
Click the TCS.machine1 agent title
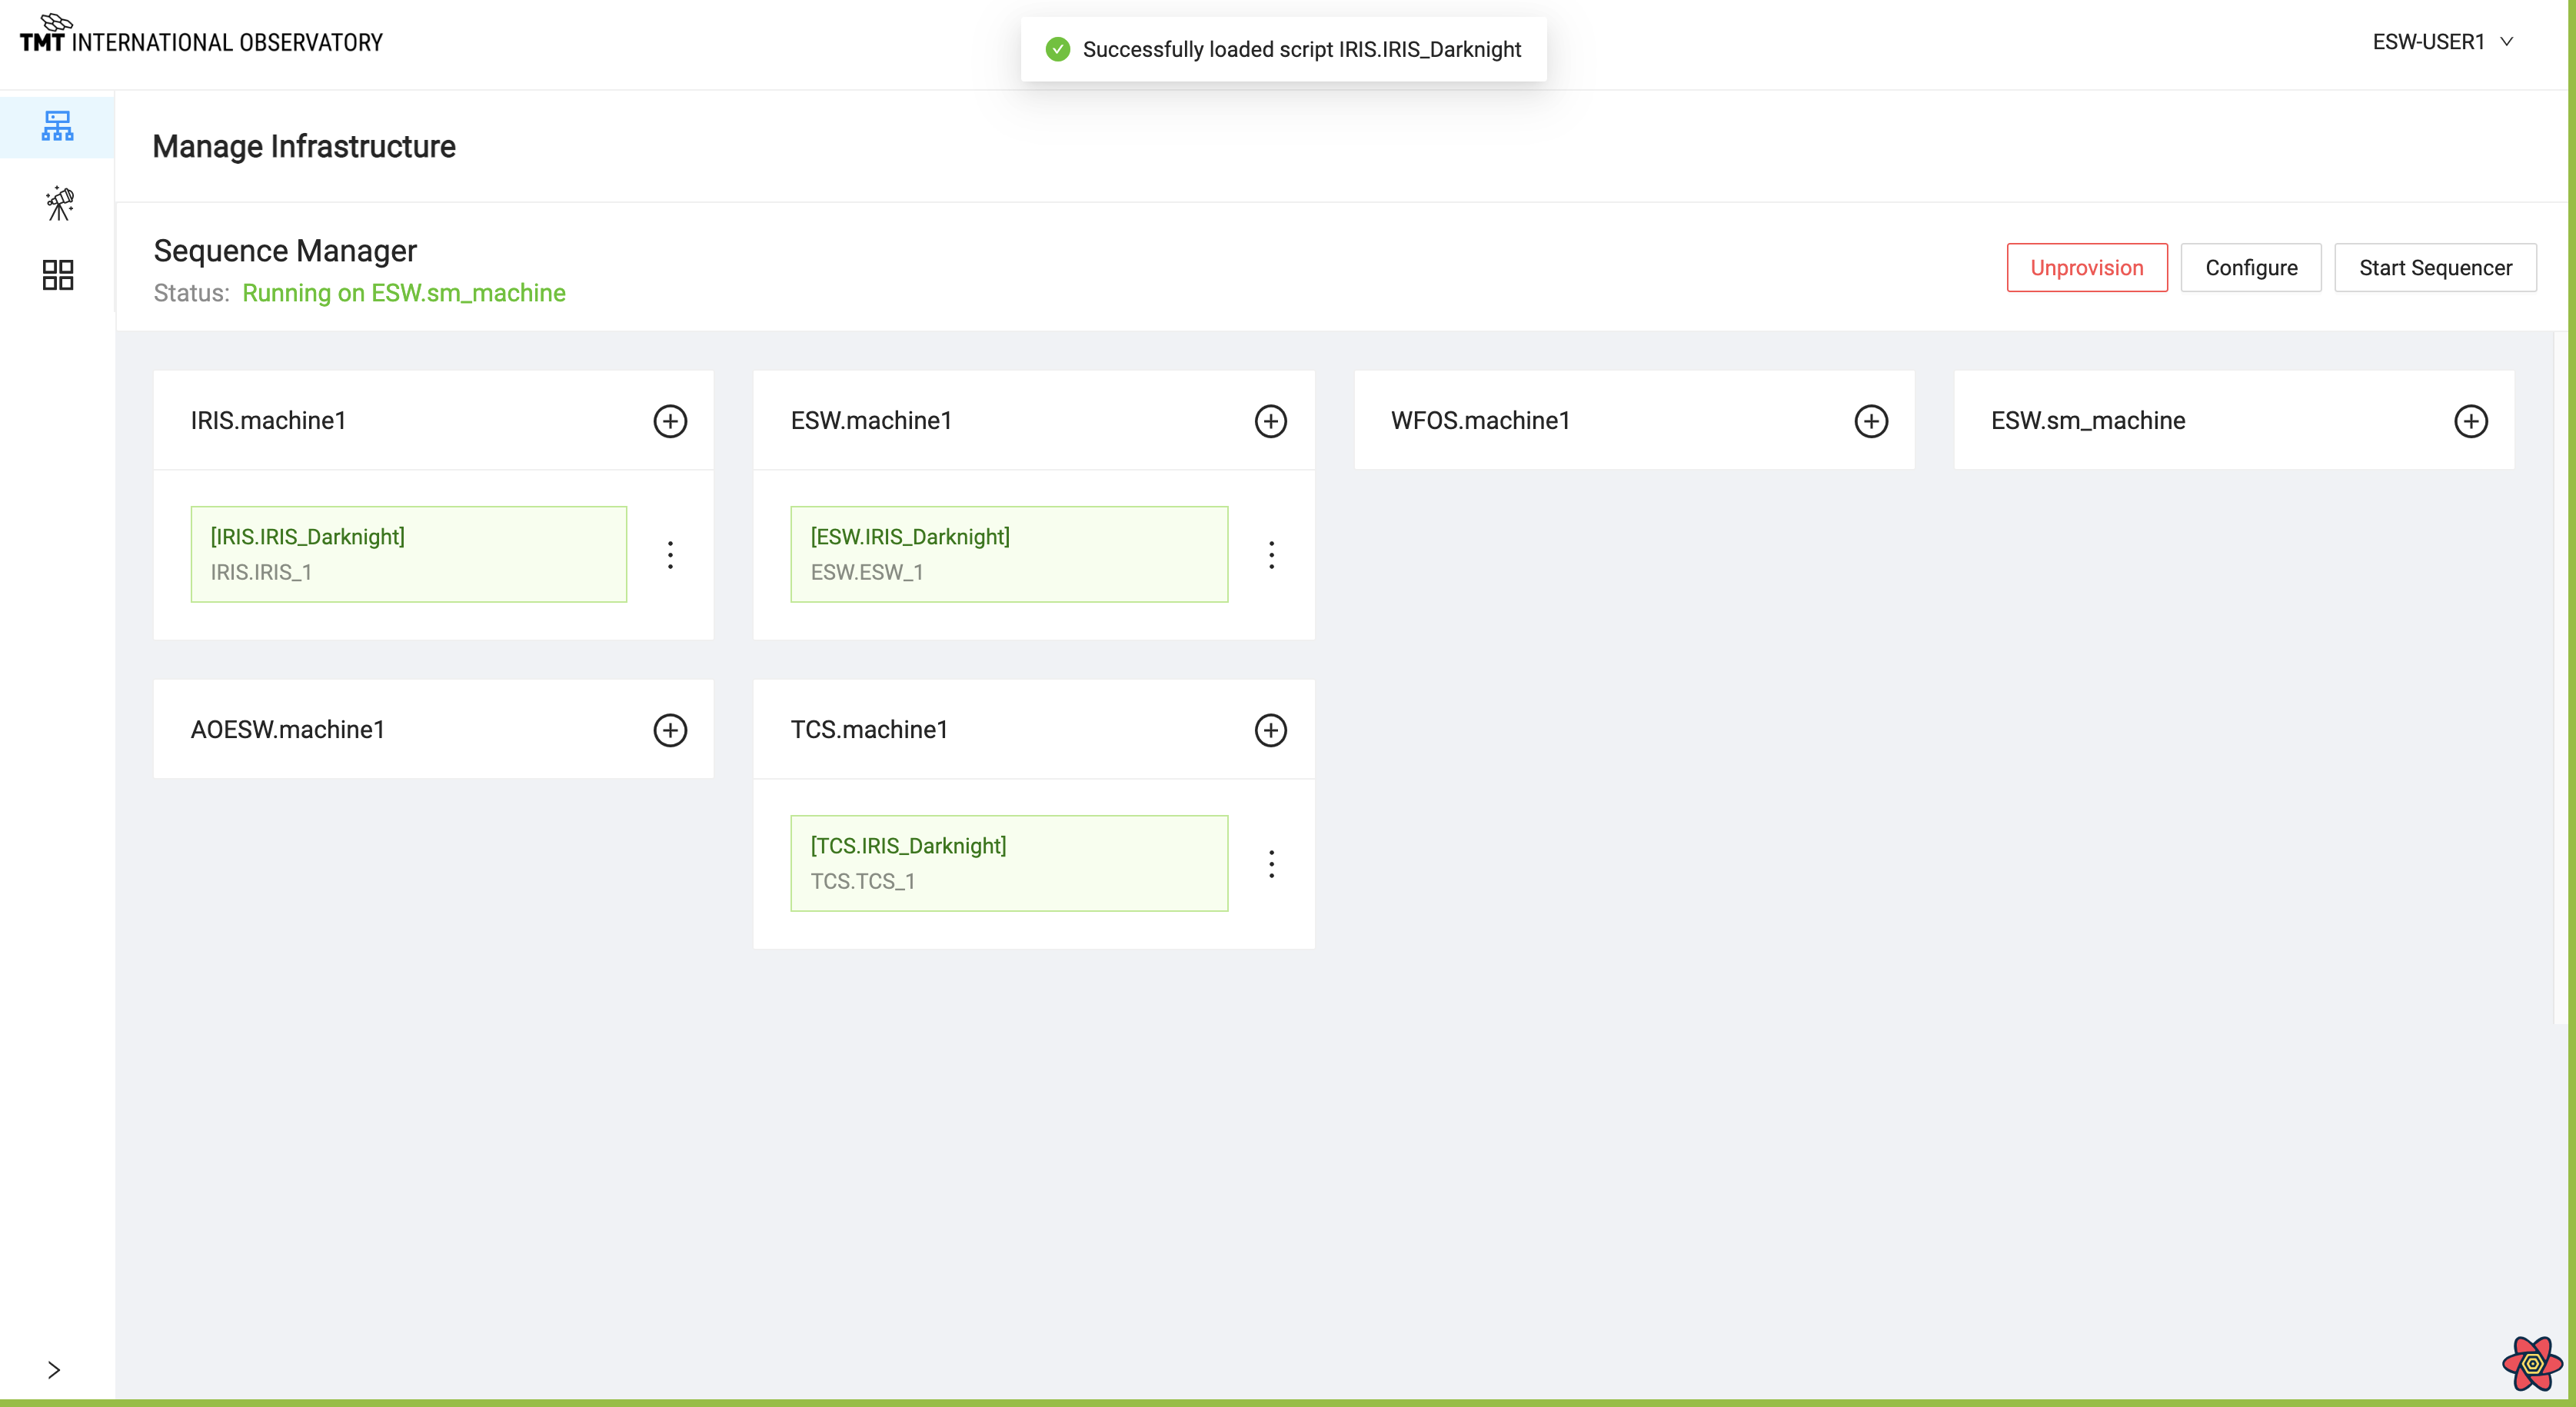pyautogui.click(x=868, y=729)
